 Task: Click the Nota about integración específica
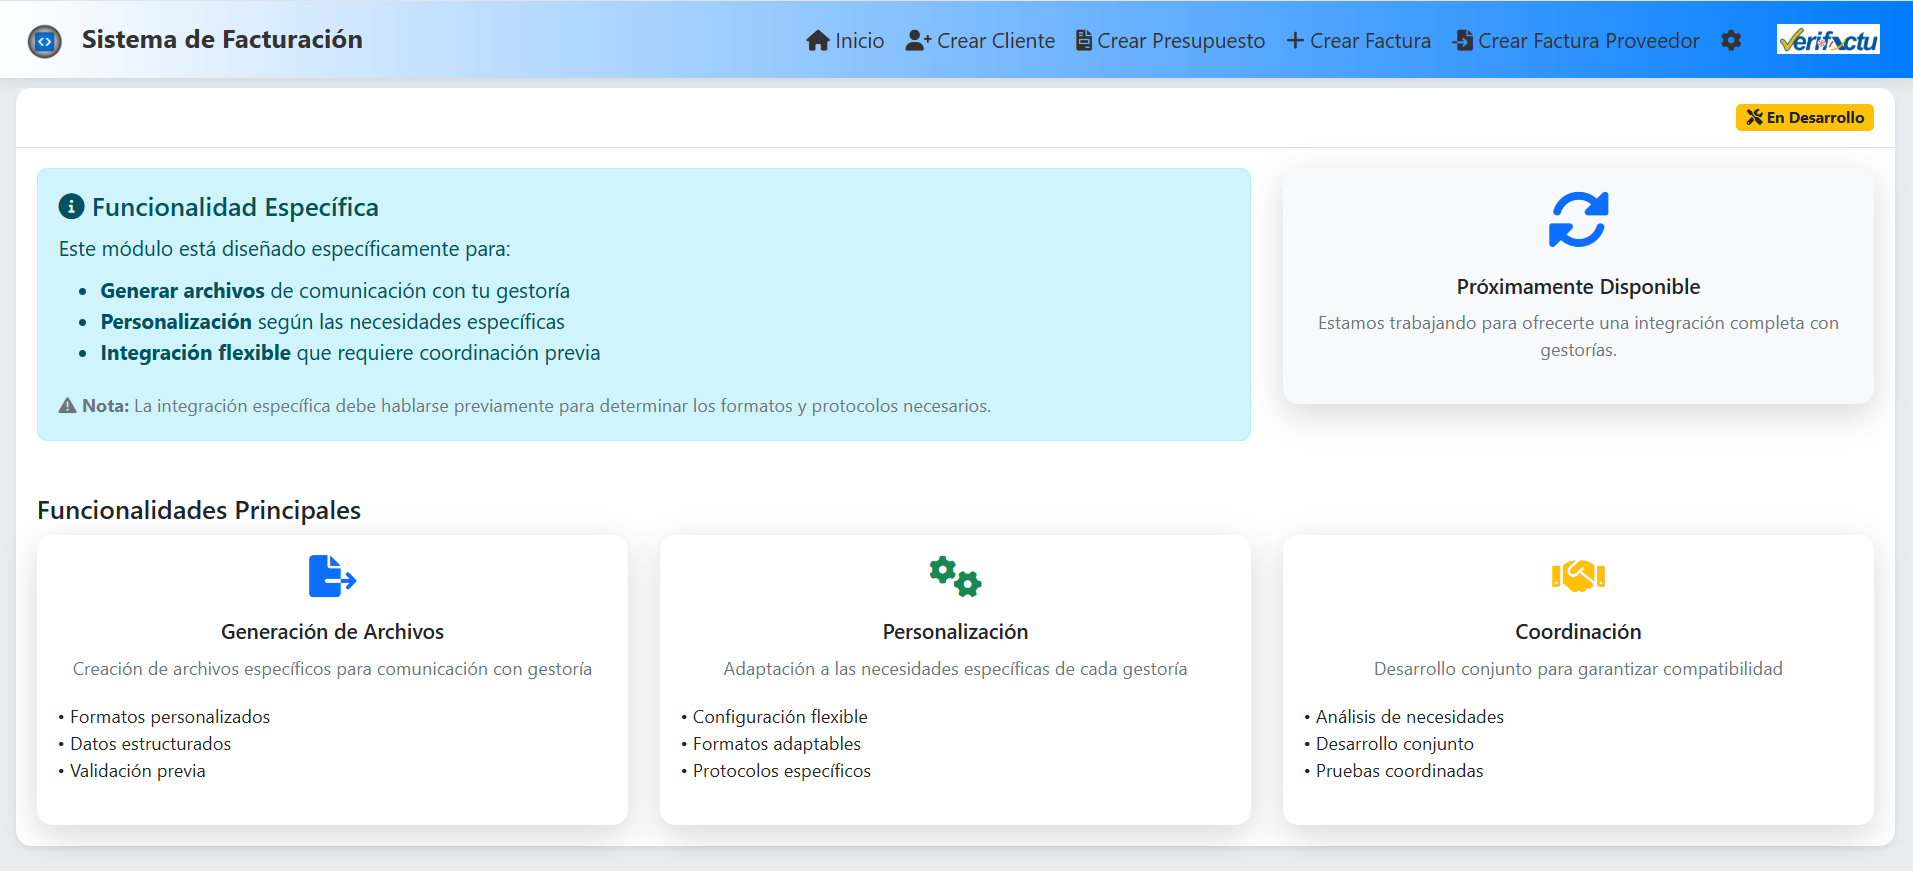(x=525, y=406)
